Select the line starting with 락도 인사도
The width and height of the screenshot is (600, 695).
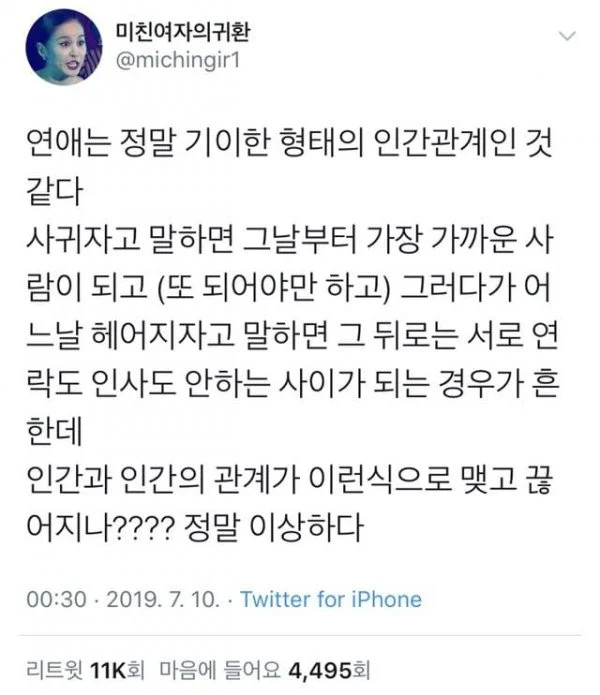point(292,383)
